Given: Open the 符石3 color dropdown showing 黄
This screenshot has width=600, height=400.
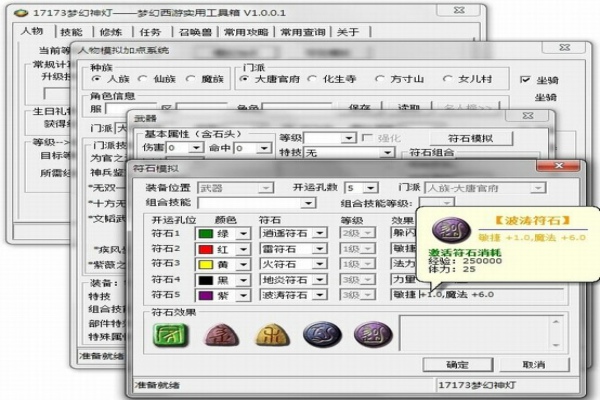Looking at the screenshot, I should pyautogui.click(x=243, y=264).
